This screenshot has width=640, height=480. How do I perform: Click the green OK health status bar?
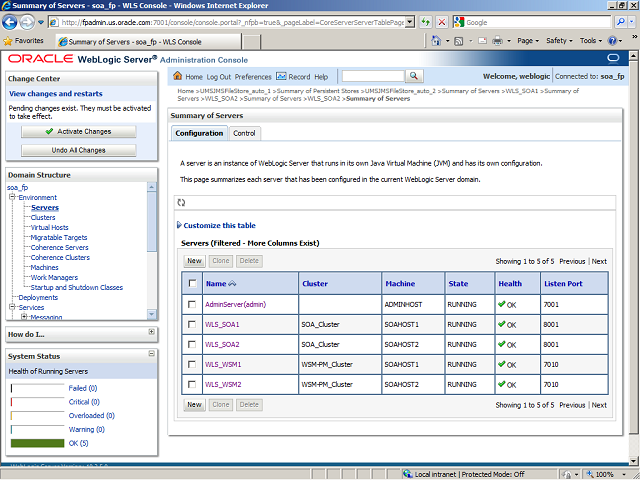[37, 442]
